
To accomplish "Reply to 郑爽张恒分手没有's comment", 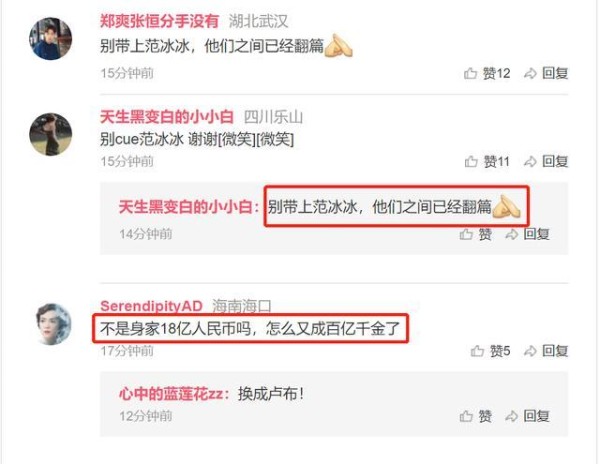I will point(546,73).
